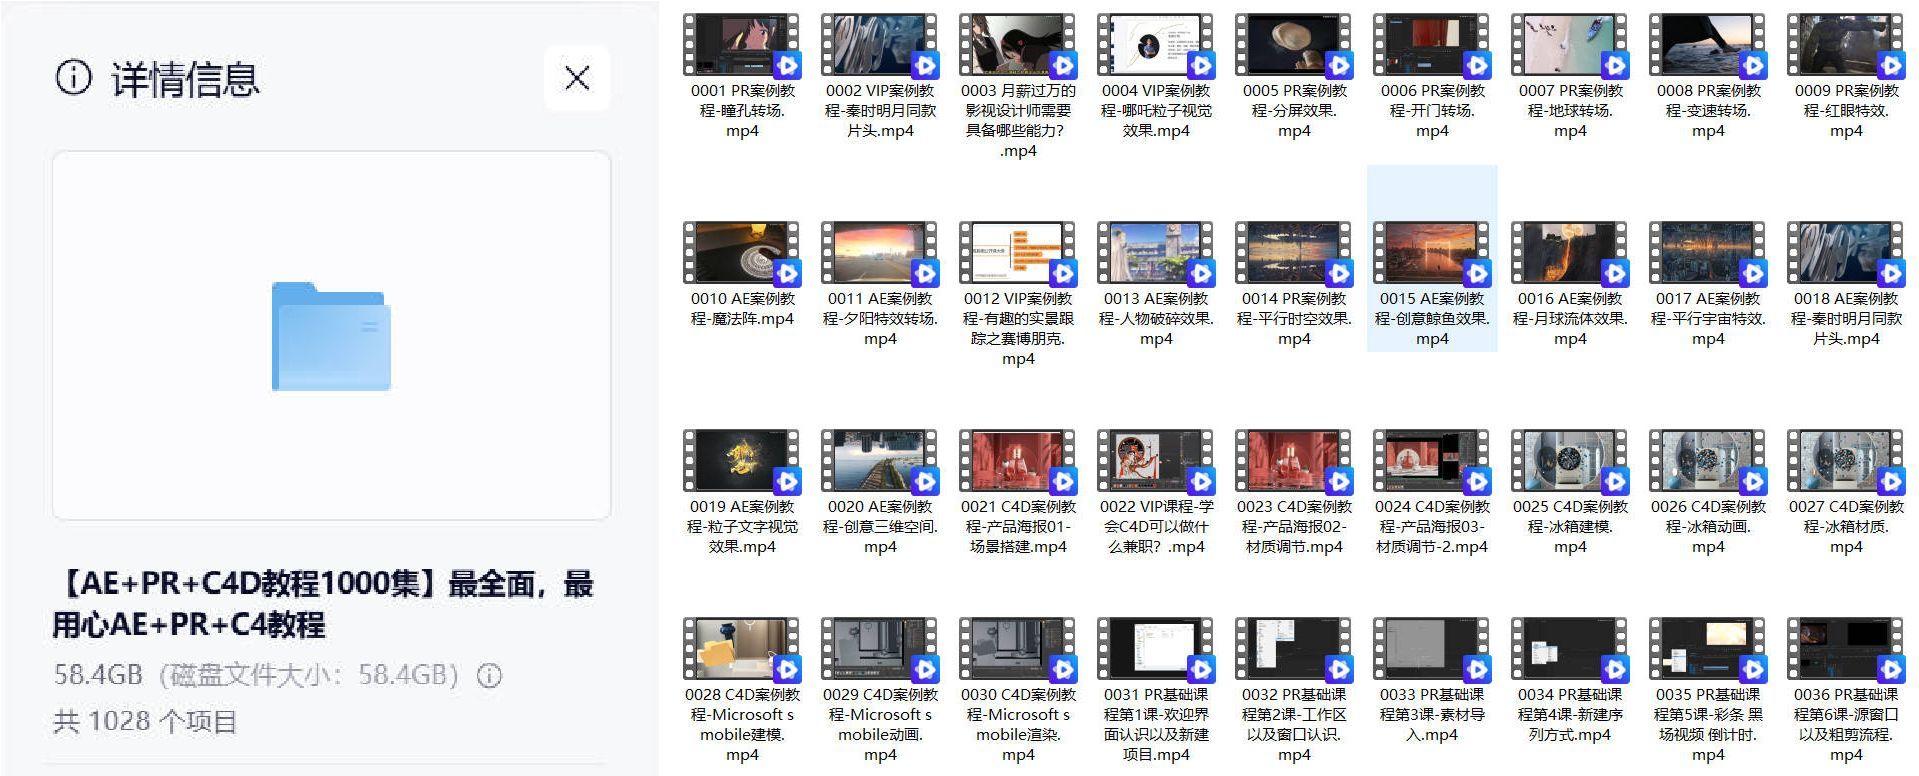1919x776 pixels.
Task: Open 0004 VIP哪吒粒子视觉效果 video thumbnail
Action: pos(1155,46)
